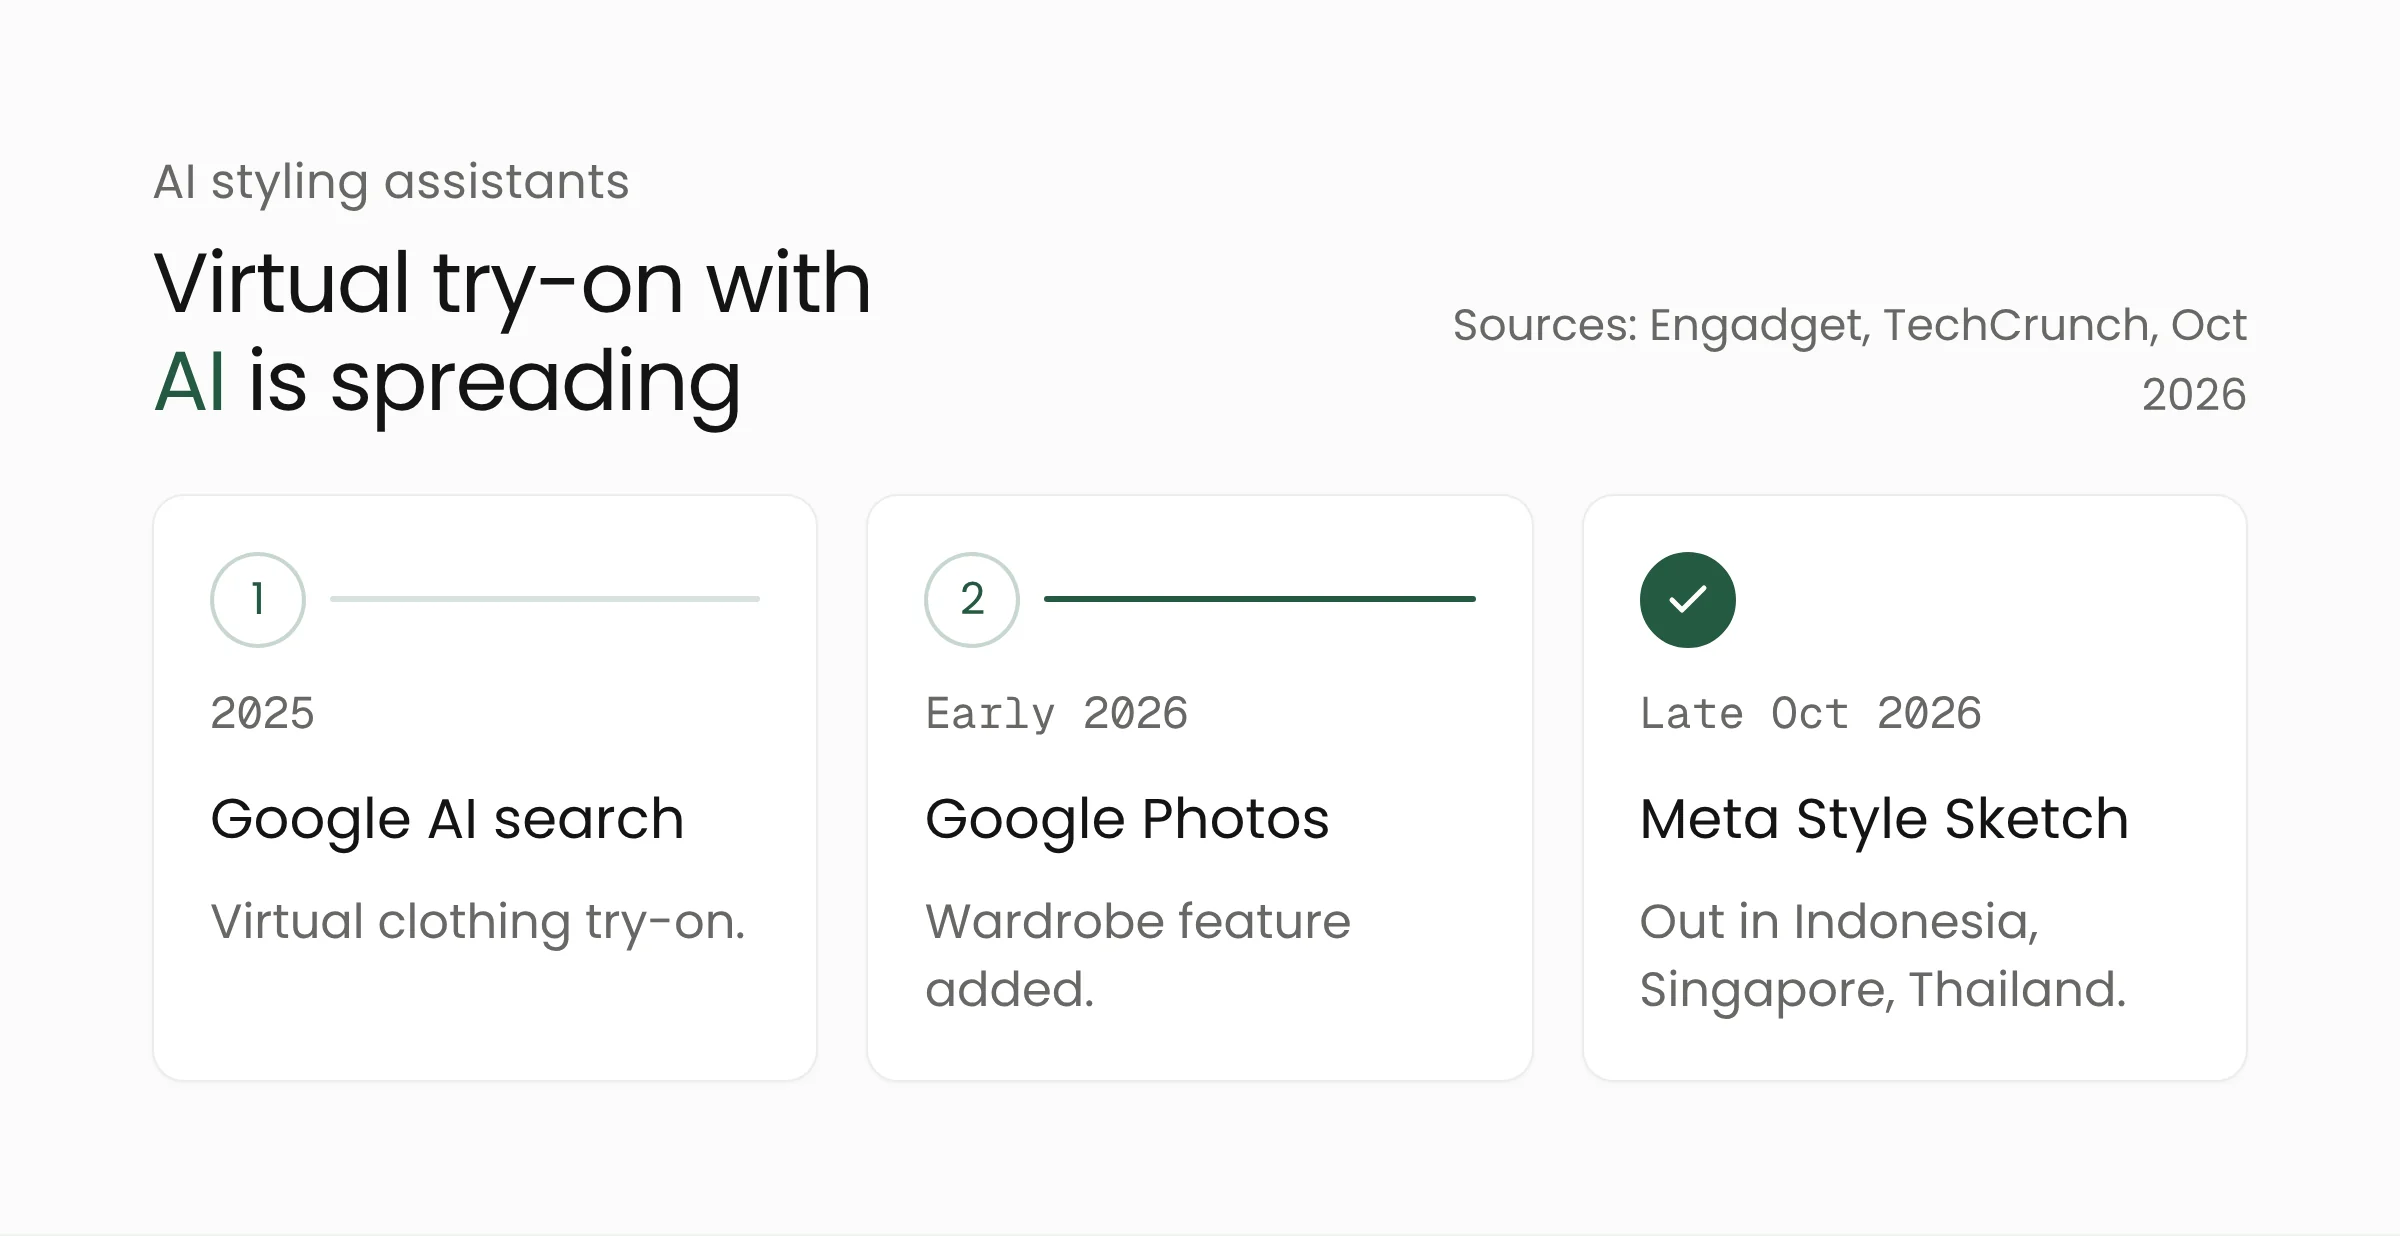Open the 'Meta Style Sketch' card title
This screenshot has width=2400, height=1236.
1884,820
